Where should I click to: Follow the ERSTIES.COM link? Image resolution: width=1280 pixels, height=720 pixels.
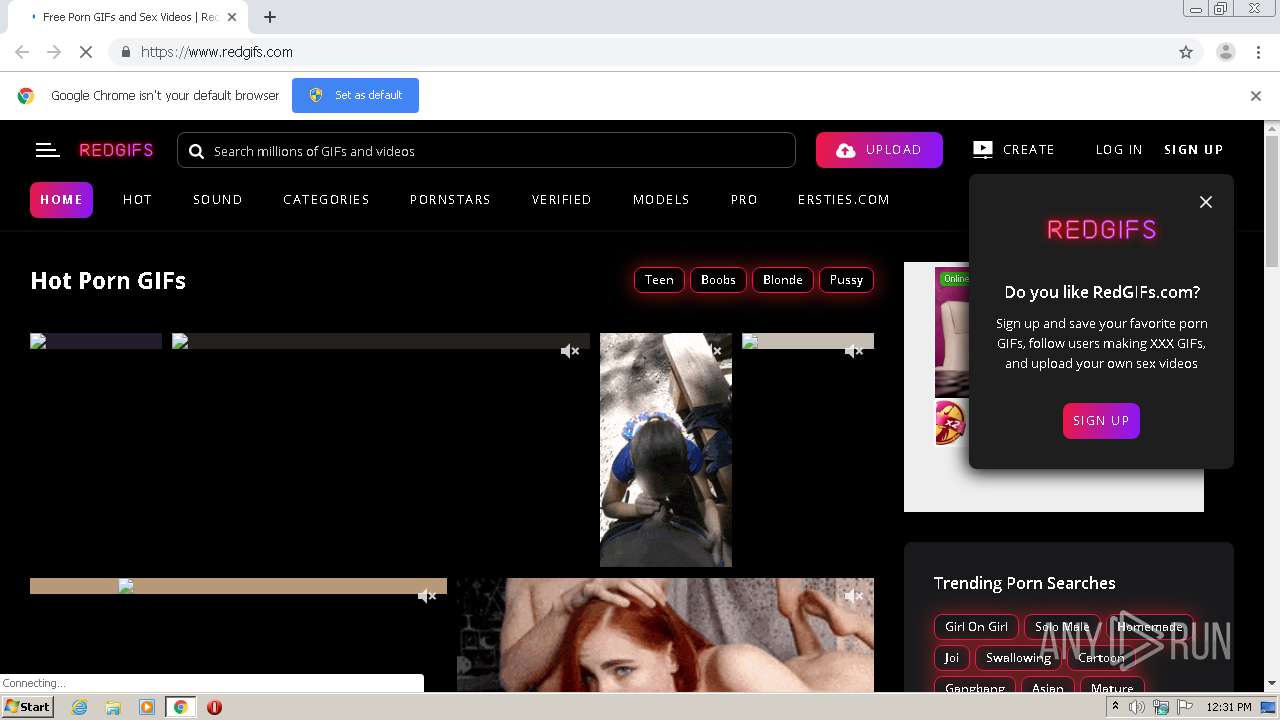(844, 200)
